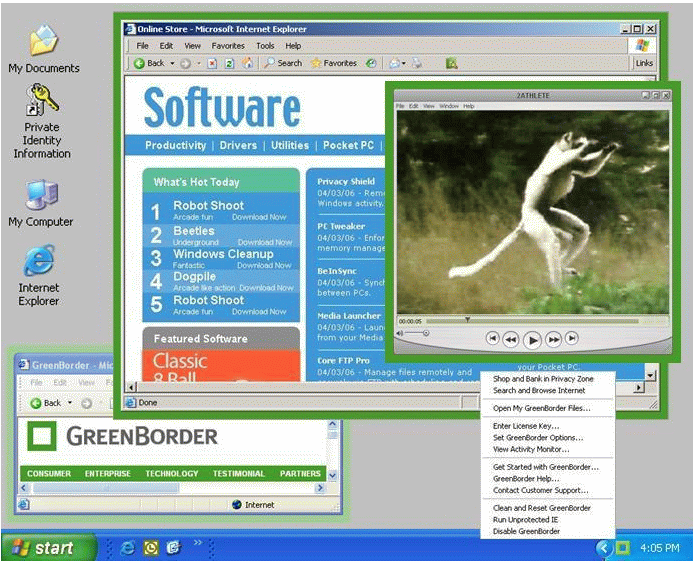Open Back history dropdown in Online Store window
693x563 pixels.
[172, 64]
